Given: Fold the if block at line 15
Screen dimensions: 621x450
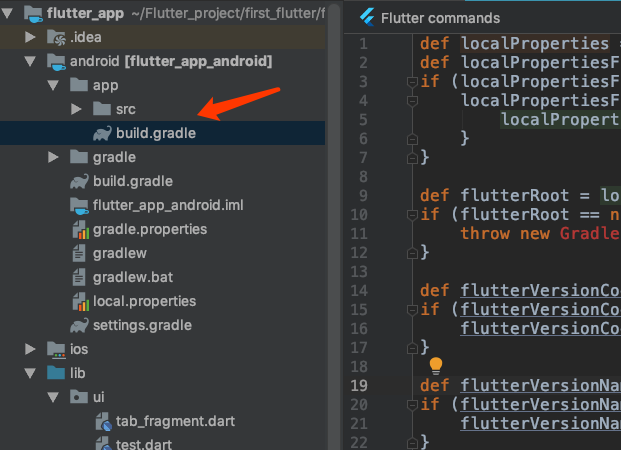Looking at the screenshot, I should tap(412, 310).
